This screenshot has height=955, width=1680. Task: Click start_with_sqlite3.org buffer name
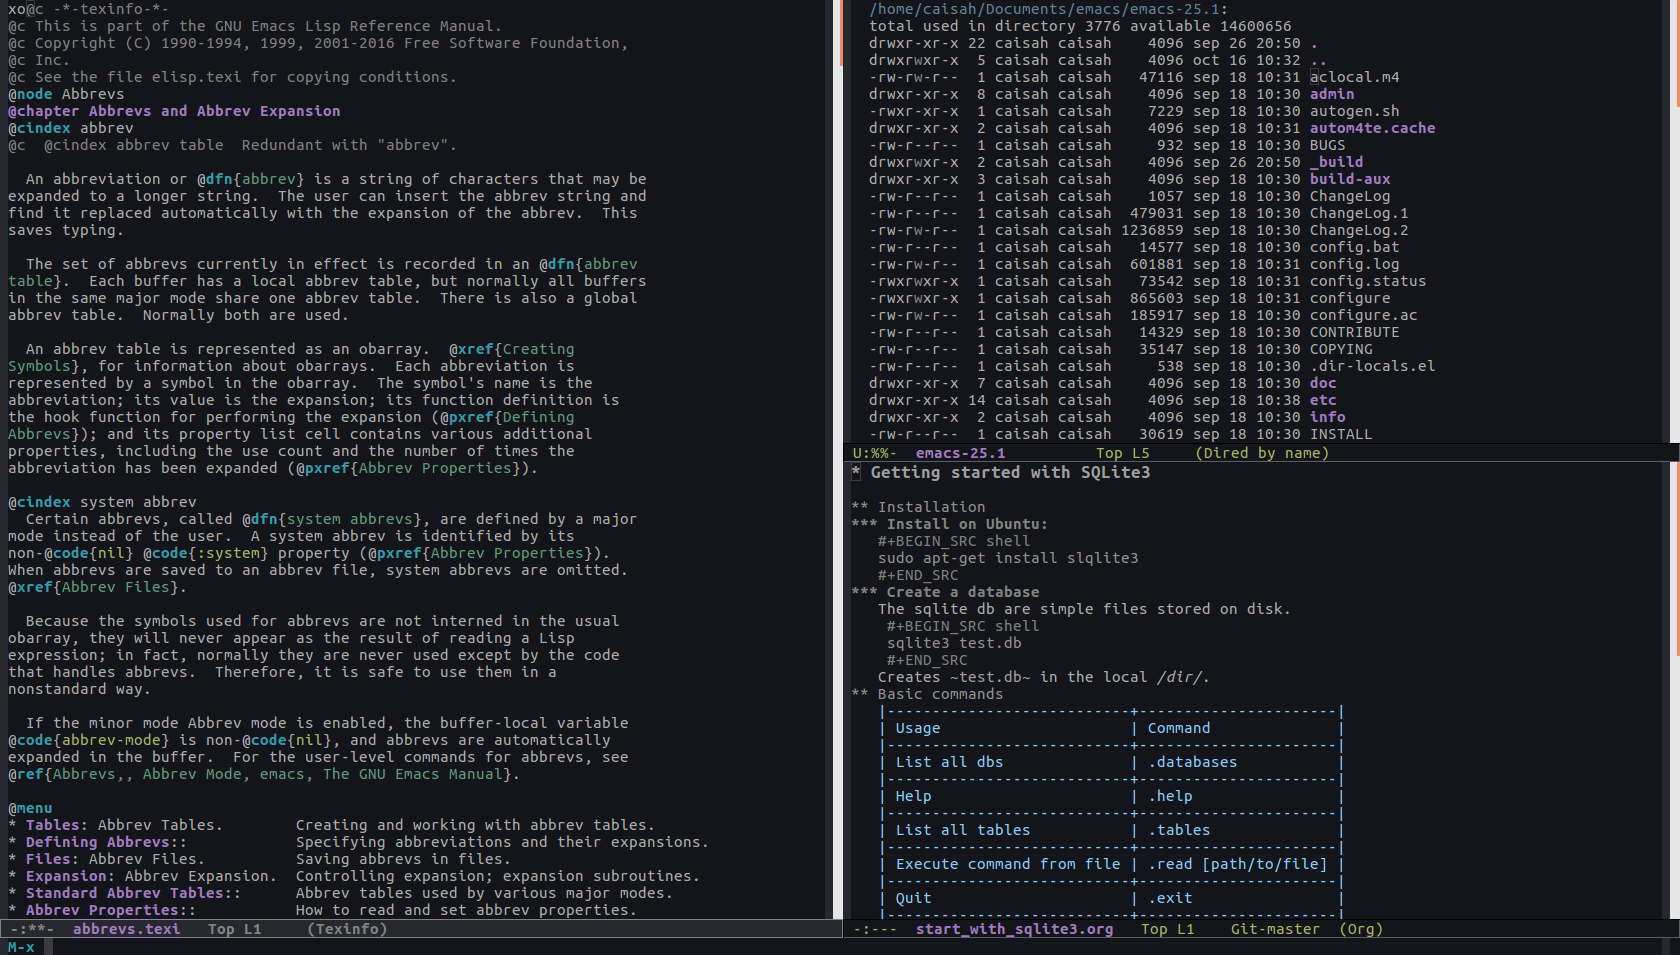coord(1014,929)
